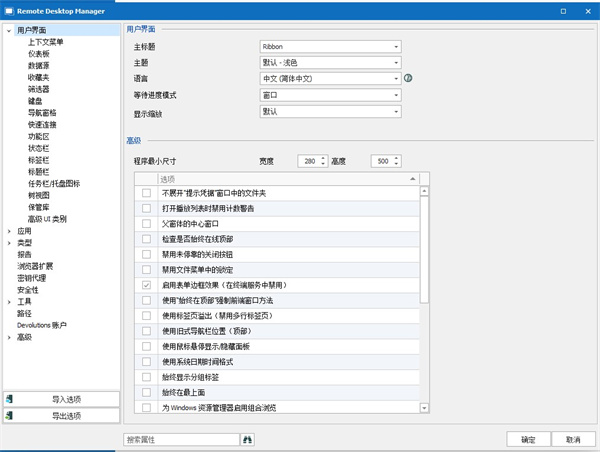The width and height of the screenshot is (600, 452).
Task: Open 收藏夹 settings page
Action: (39, 78)
